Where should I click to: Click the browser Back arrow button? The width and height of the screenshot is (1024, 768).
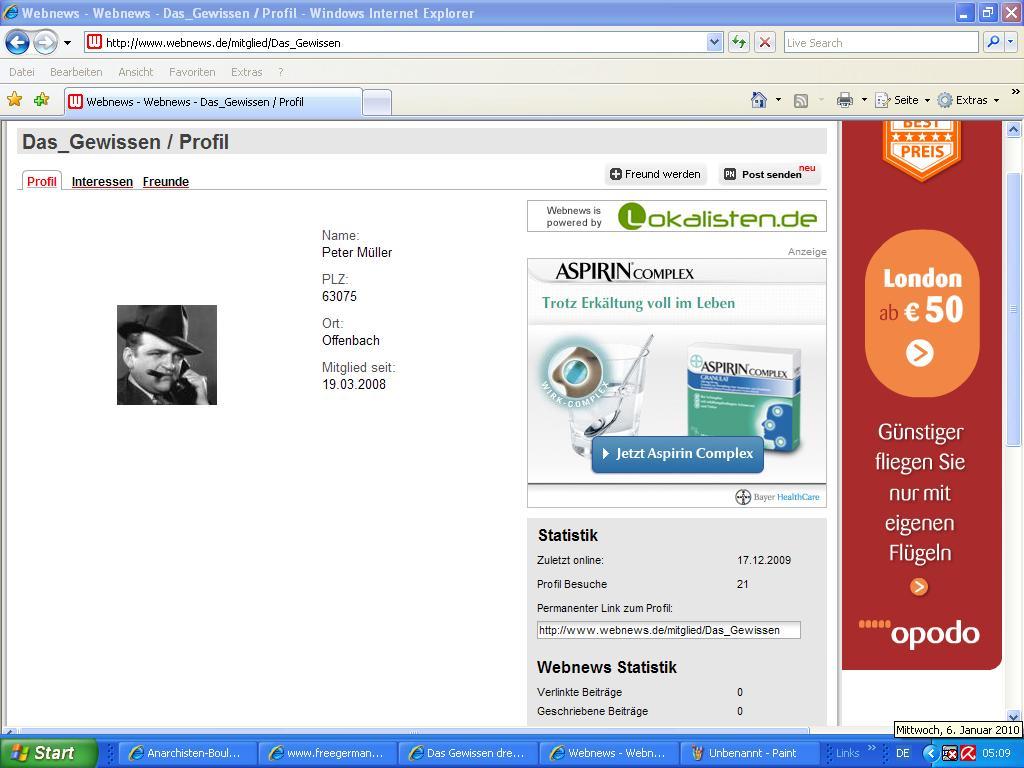tap(17, 42)
